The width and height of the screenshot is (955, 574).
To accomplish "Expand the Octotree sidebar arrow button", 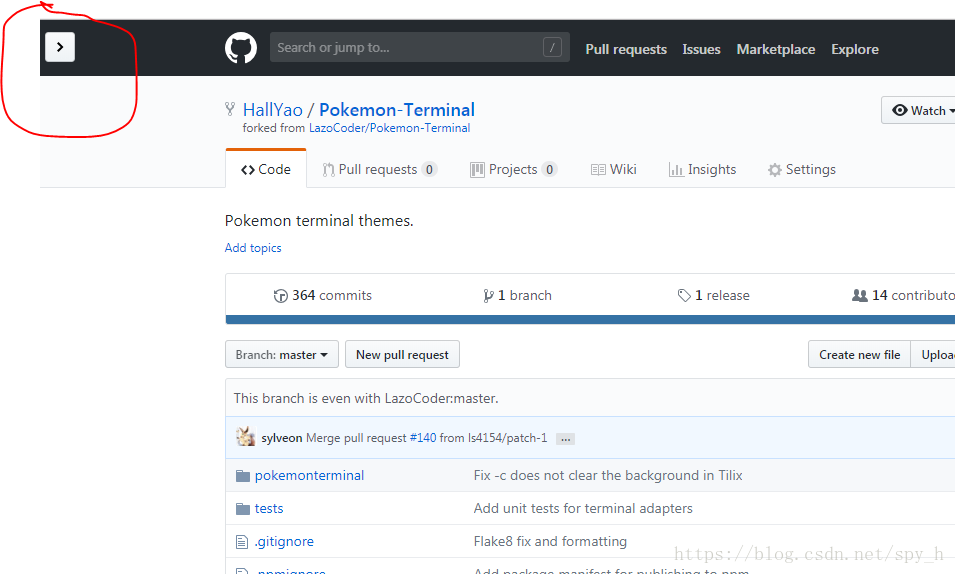I will click(60, 47).
